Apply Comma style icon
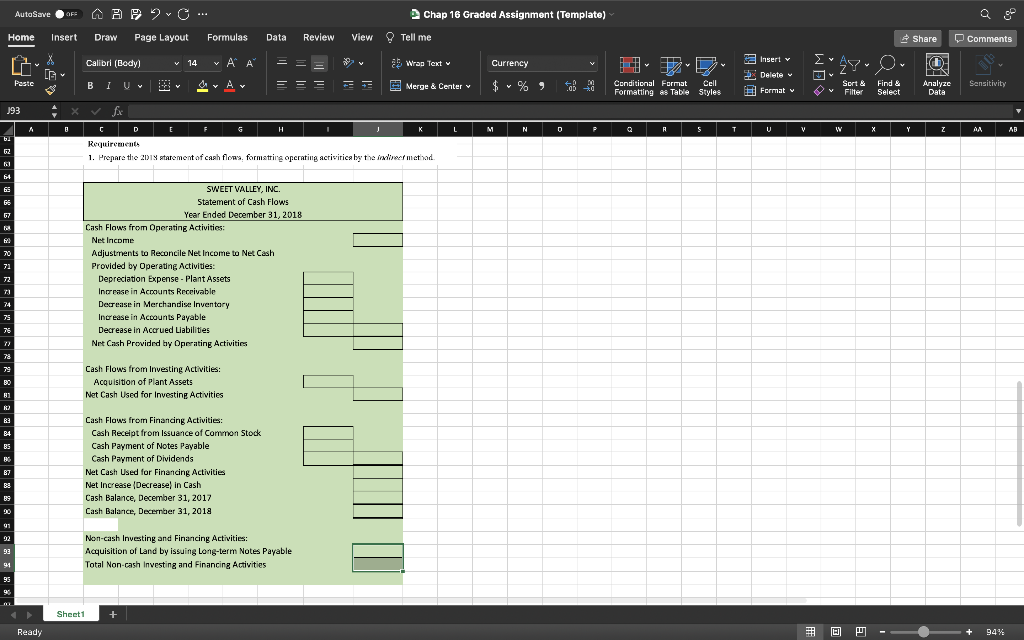This screenshot has height=640, width=1024. [x=541, y=86]
